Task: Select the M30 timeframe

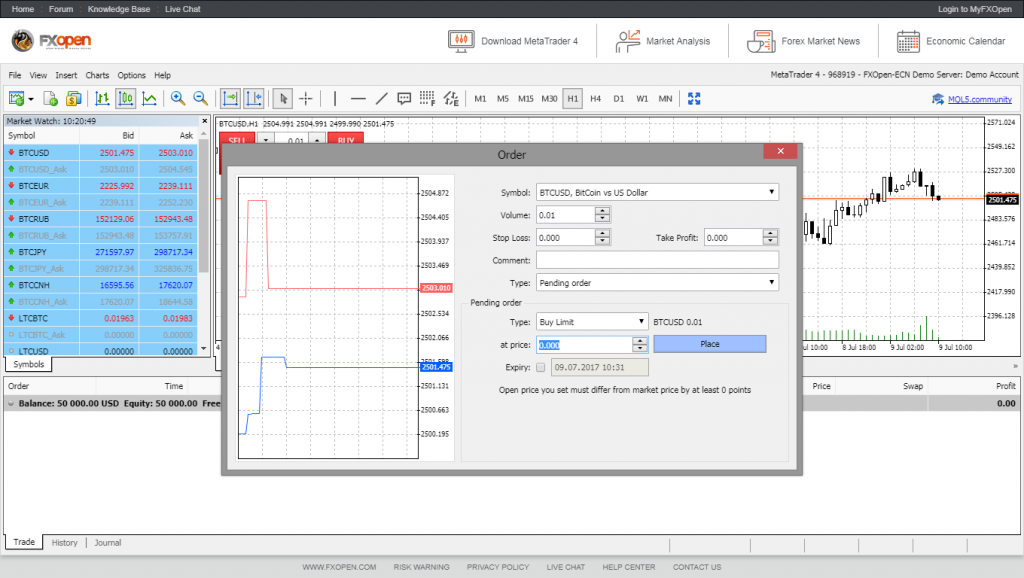Action: [x=549, y=99]
